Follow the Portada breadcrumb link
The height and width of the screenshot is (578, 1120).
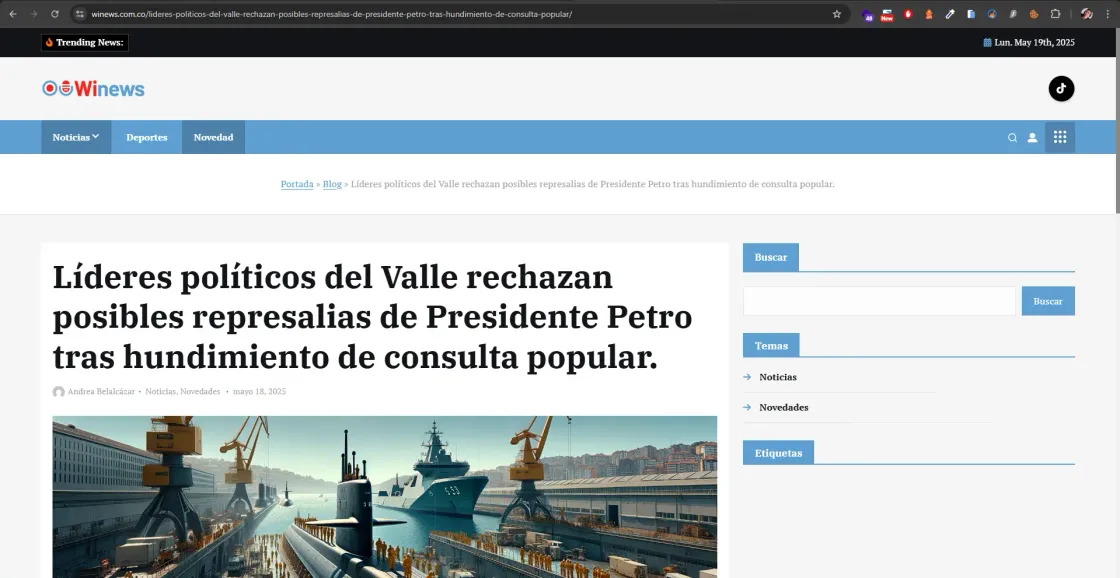297,184
